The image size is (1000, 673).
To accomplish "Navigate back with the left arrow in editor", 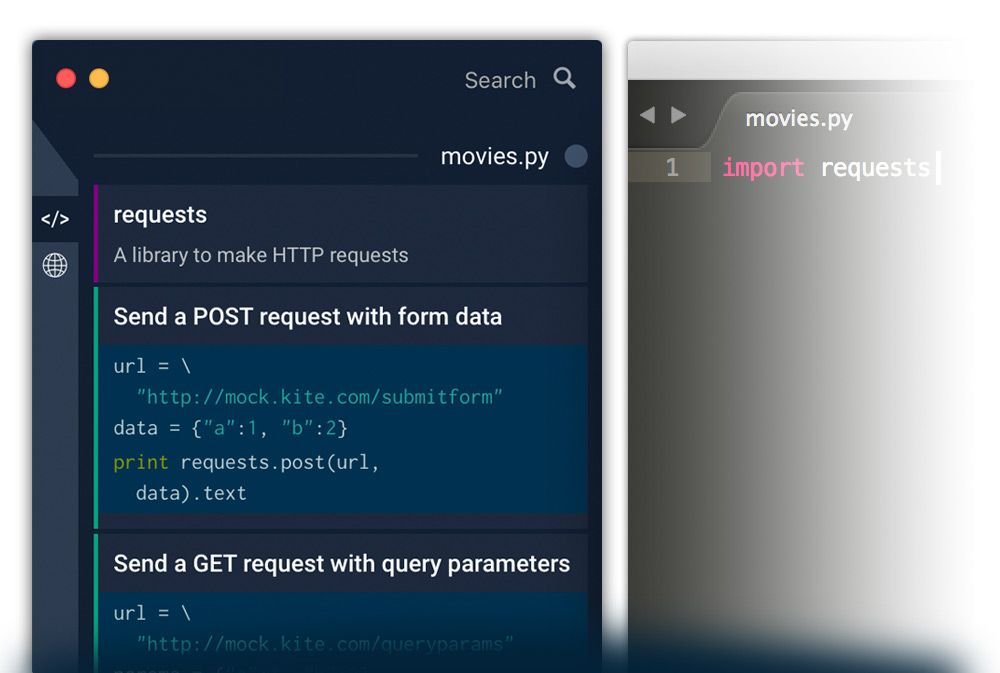I will point(647,116).
